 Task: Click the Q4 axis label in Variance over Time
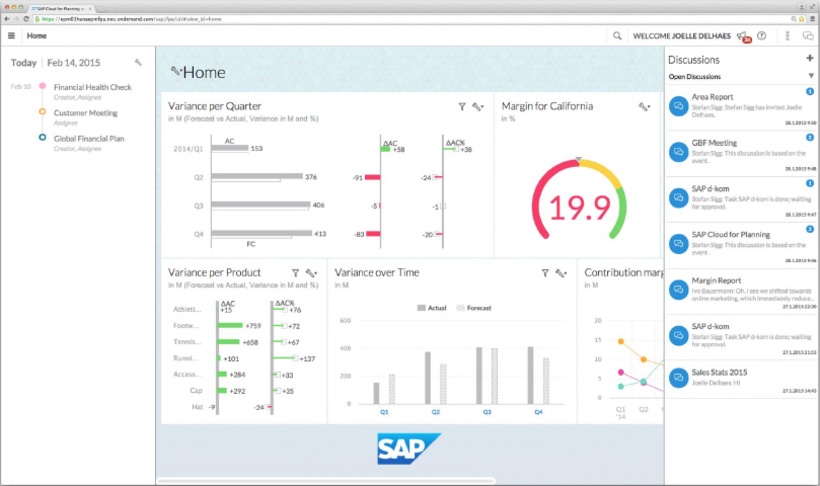click(538, 412)
